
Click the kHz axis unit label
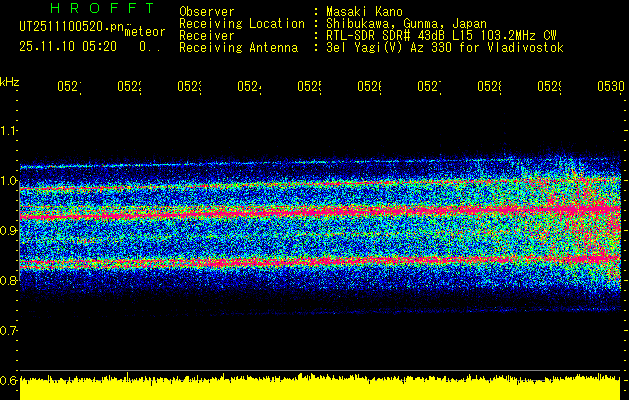[10, 83]
